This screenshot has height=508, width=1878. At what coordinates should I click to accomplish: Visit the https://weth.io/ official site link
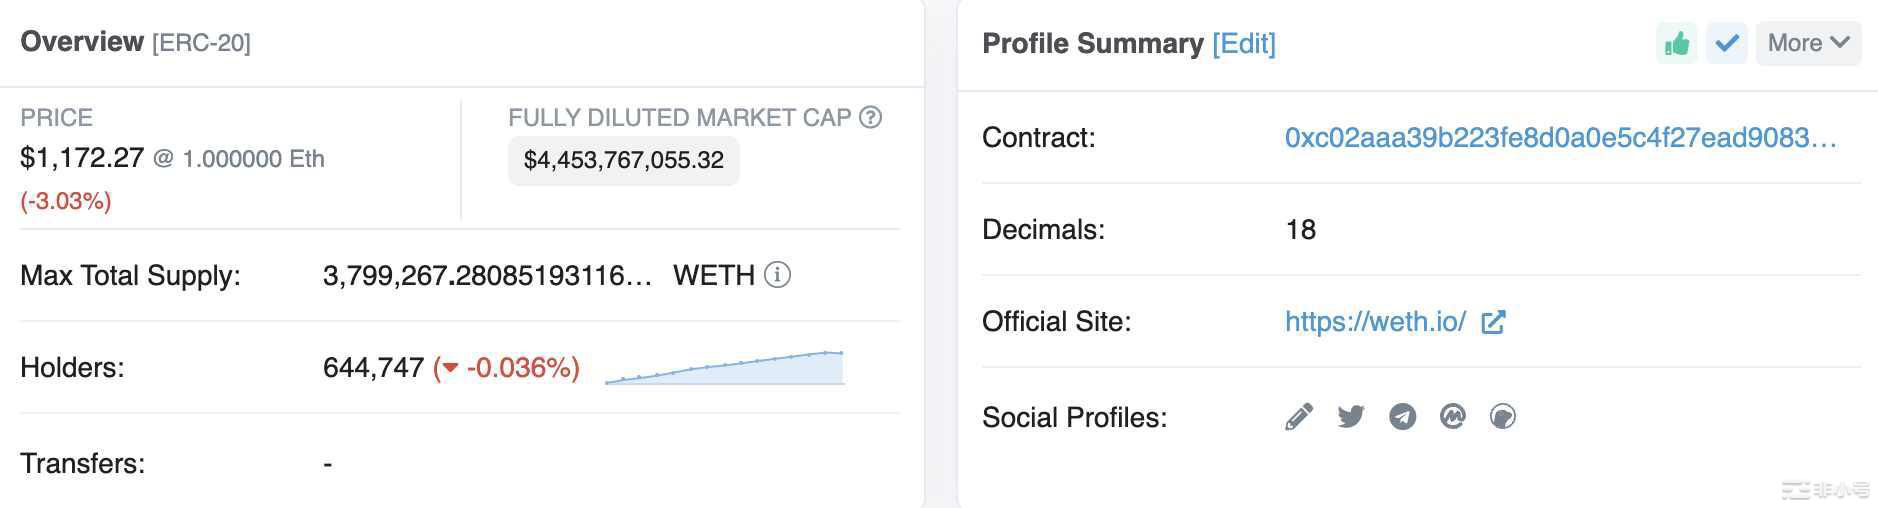tap(1375, 322)
